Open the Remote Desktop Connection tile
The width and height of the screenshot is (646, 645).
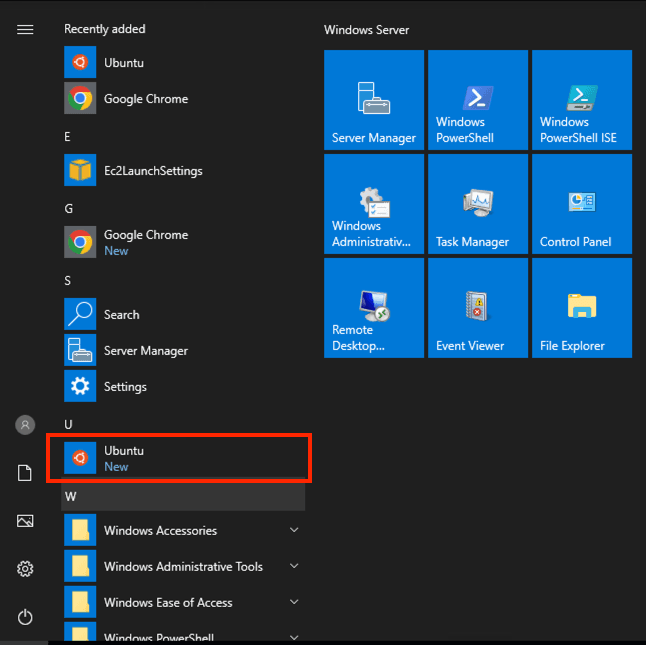(x=374, y=308)
